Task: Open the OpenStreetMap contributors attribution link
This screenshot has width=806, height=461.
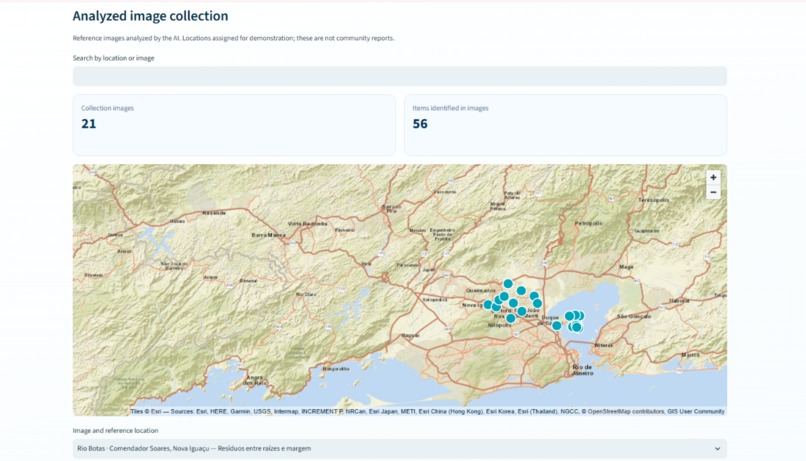Action: [624, 411]
